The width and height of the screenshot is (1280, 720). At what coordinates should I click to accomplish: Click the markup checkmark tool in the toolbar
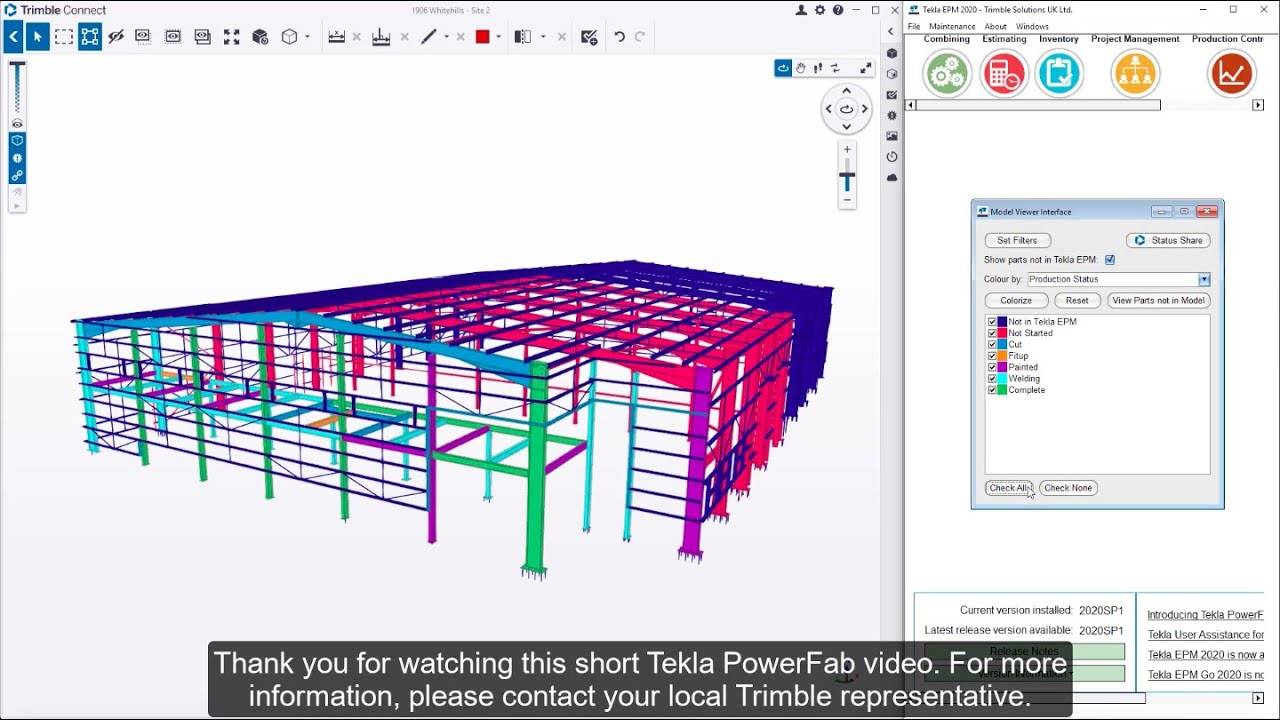pos(587,36)
